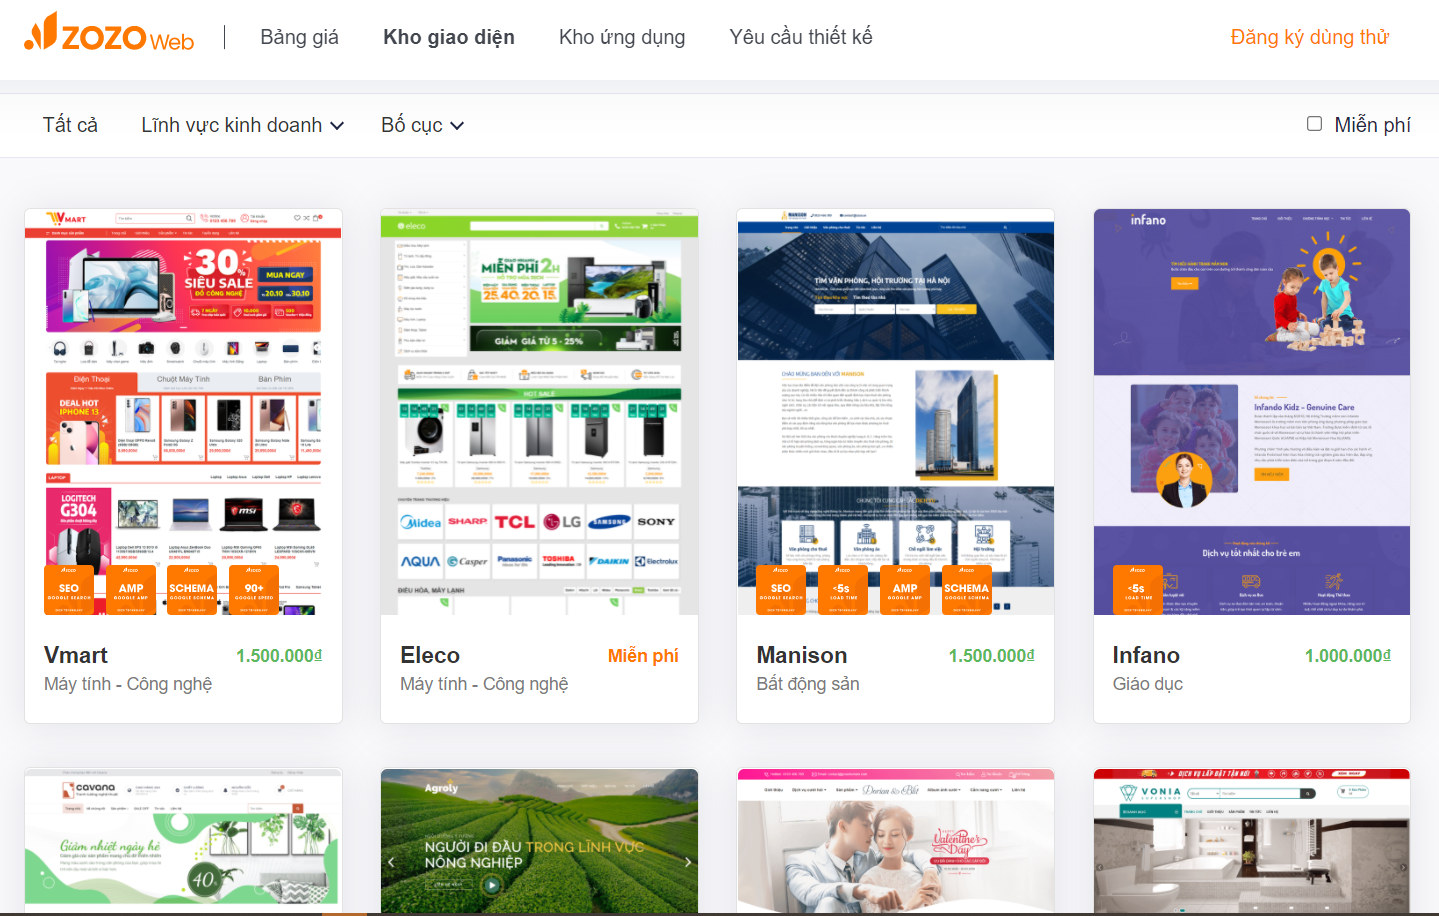Enable the Miễn phí filter checkbox
This screenshot has width=1439, height=916.
point(1314,124)
